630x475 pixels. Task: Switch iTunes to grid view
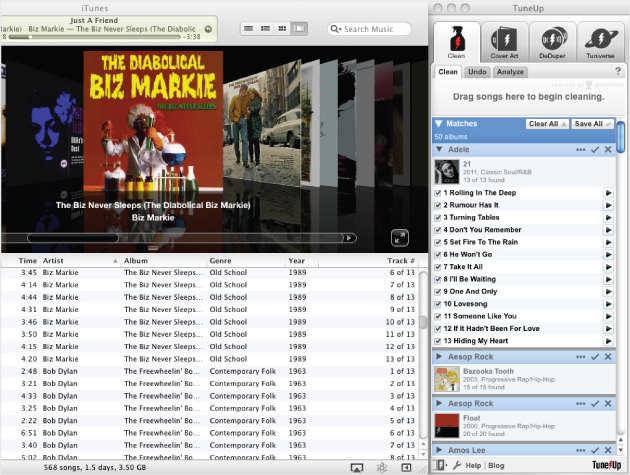[282, 29]
